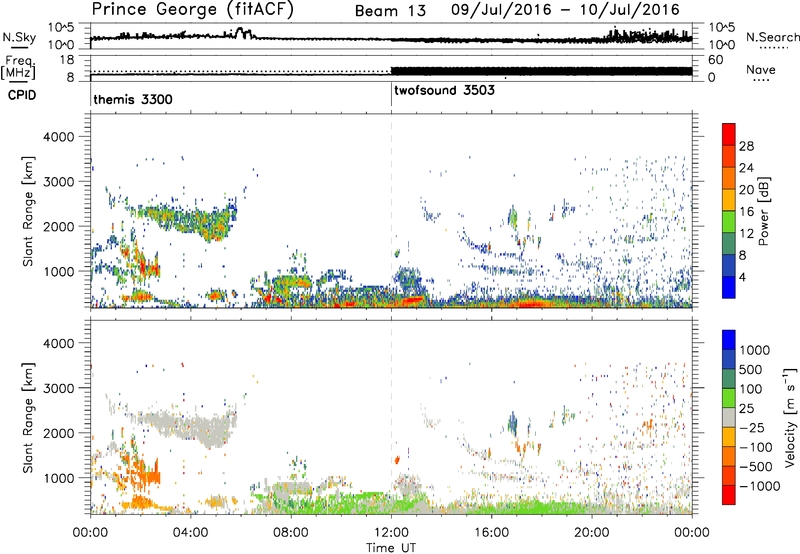Screen dimensions: 800x554
Task: Click the '-1000' tick on the velocity scale
Action: pyautogui.click(x=759, y=486)
